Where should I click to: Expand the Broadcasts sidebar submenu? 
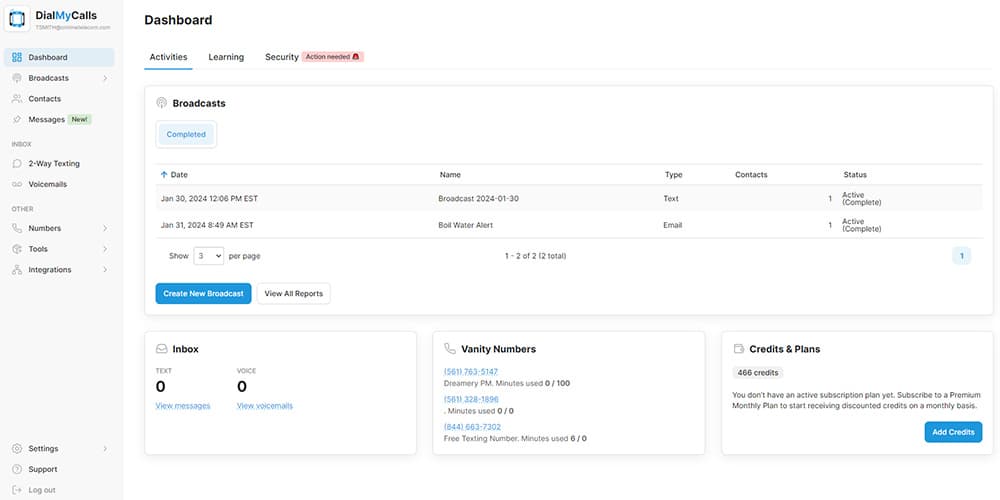pyautogui.click(x=105, y=78)
